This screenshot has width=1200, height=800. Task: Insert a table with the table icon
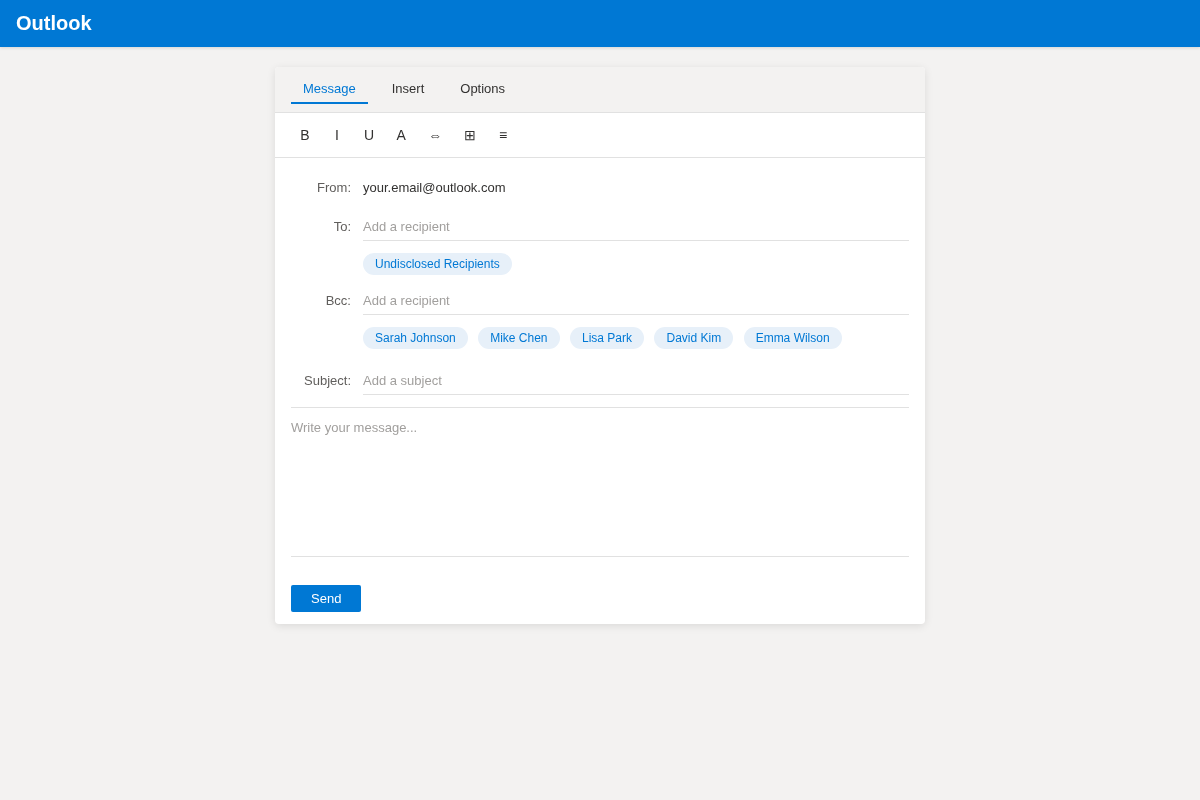[x=469, y=135]
